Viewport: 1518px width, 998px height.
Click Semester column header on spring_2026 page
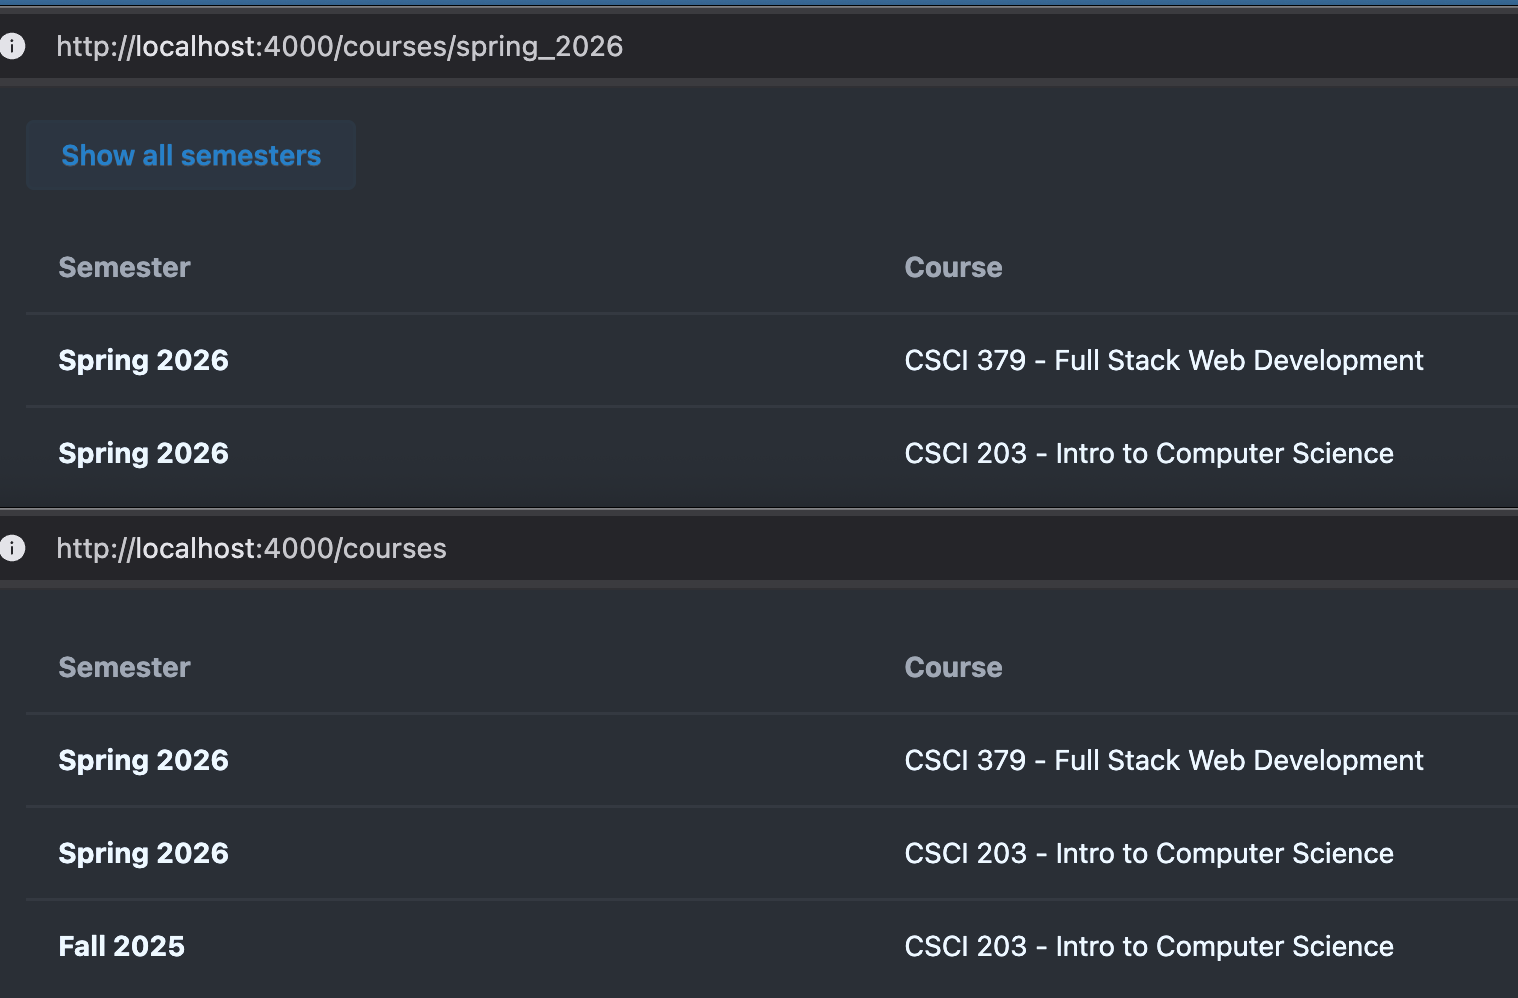tap(124, 267)
